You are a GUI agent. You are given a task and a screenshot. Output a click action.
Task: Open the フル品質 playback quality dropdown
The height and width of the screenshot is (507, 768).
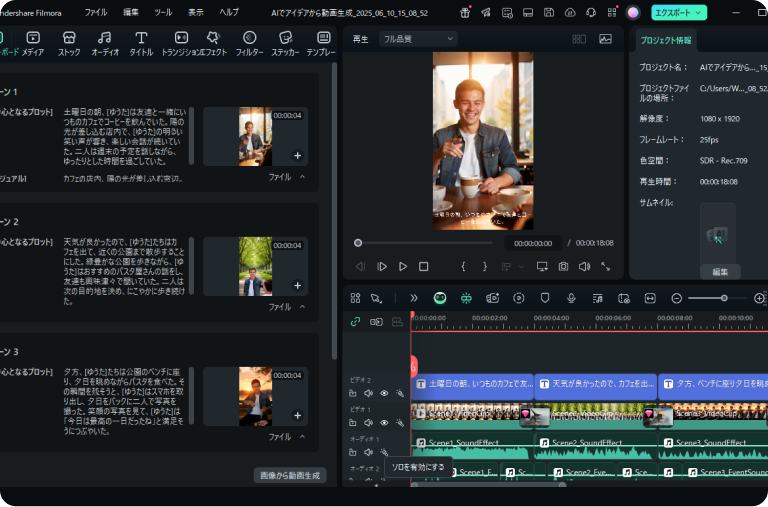pyautogui.click(x=418, y=39)
